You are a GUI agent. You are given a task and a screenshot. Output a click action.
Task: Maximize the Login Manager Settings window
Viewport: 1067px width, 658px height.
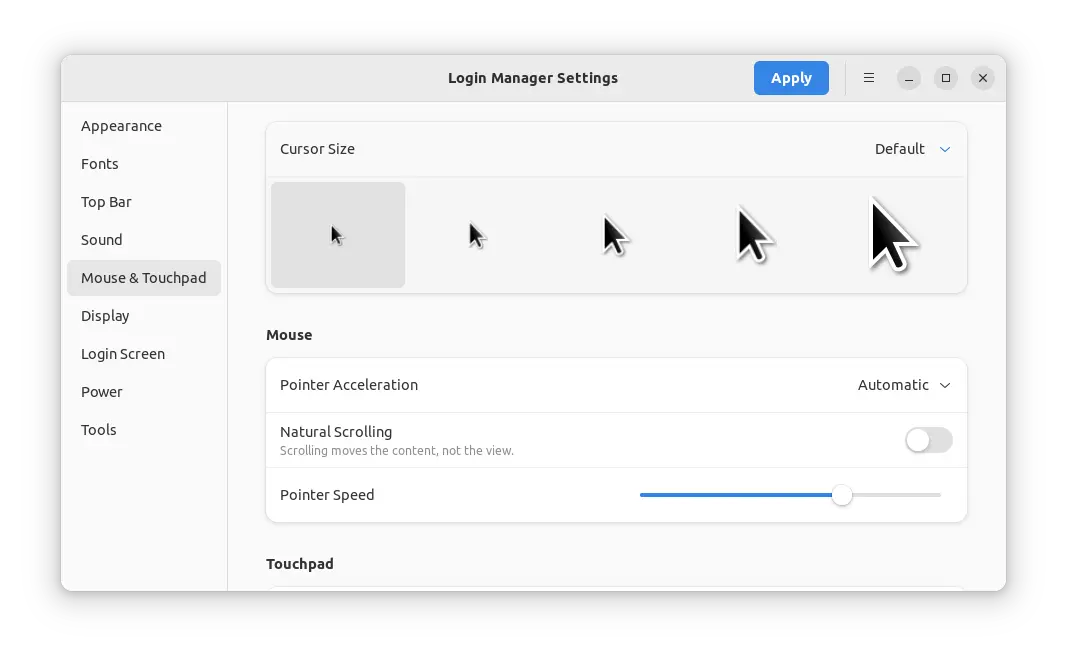[x=945, y=78]
